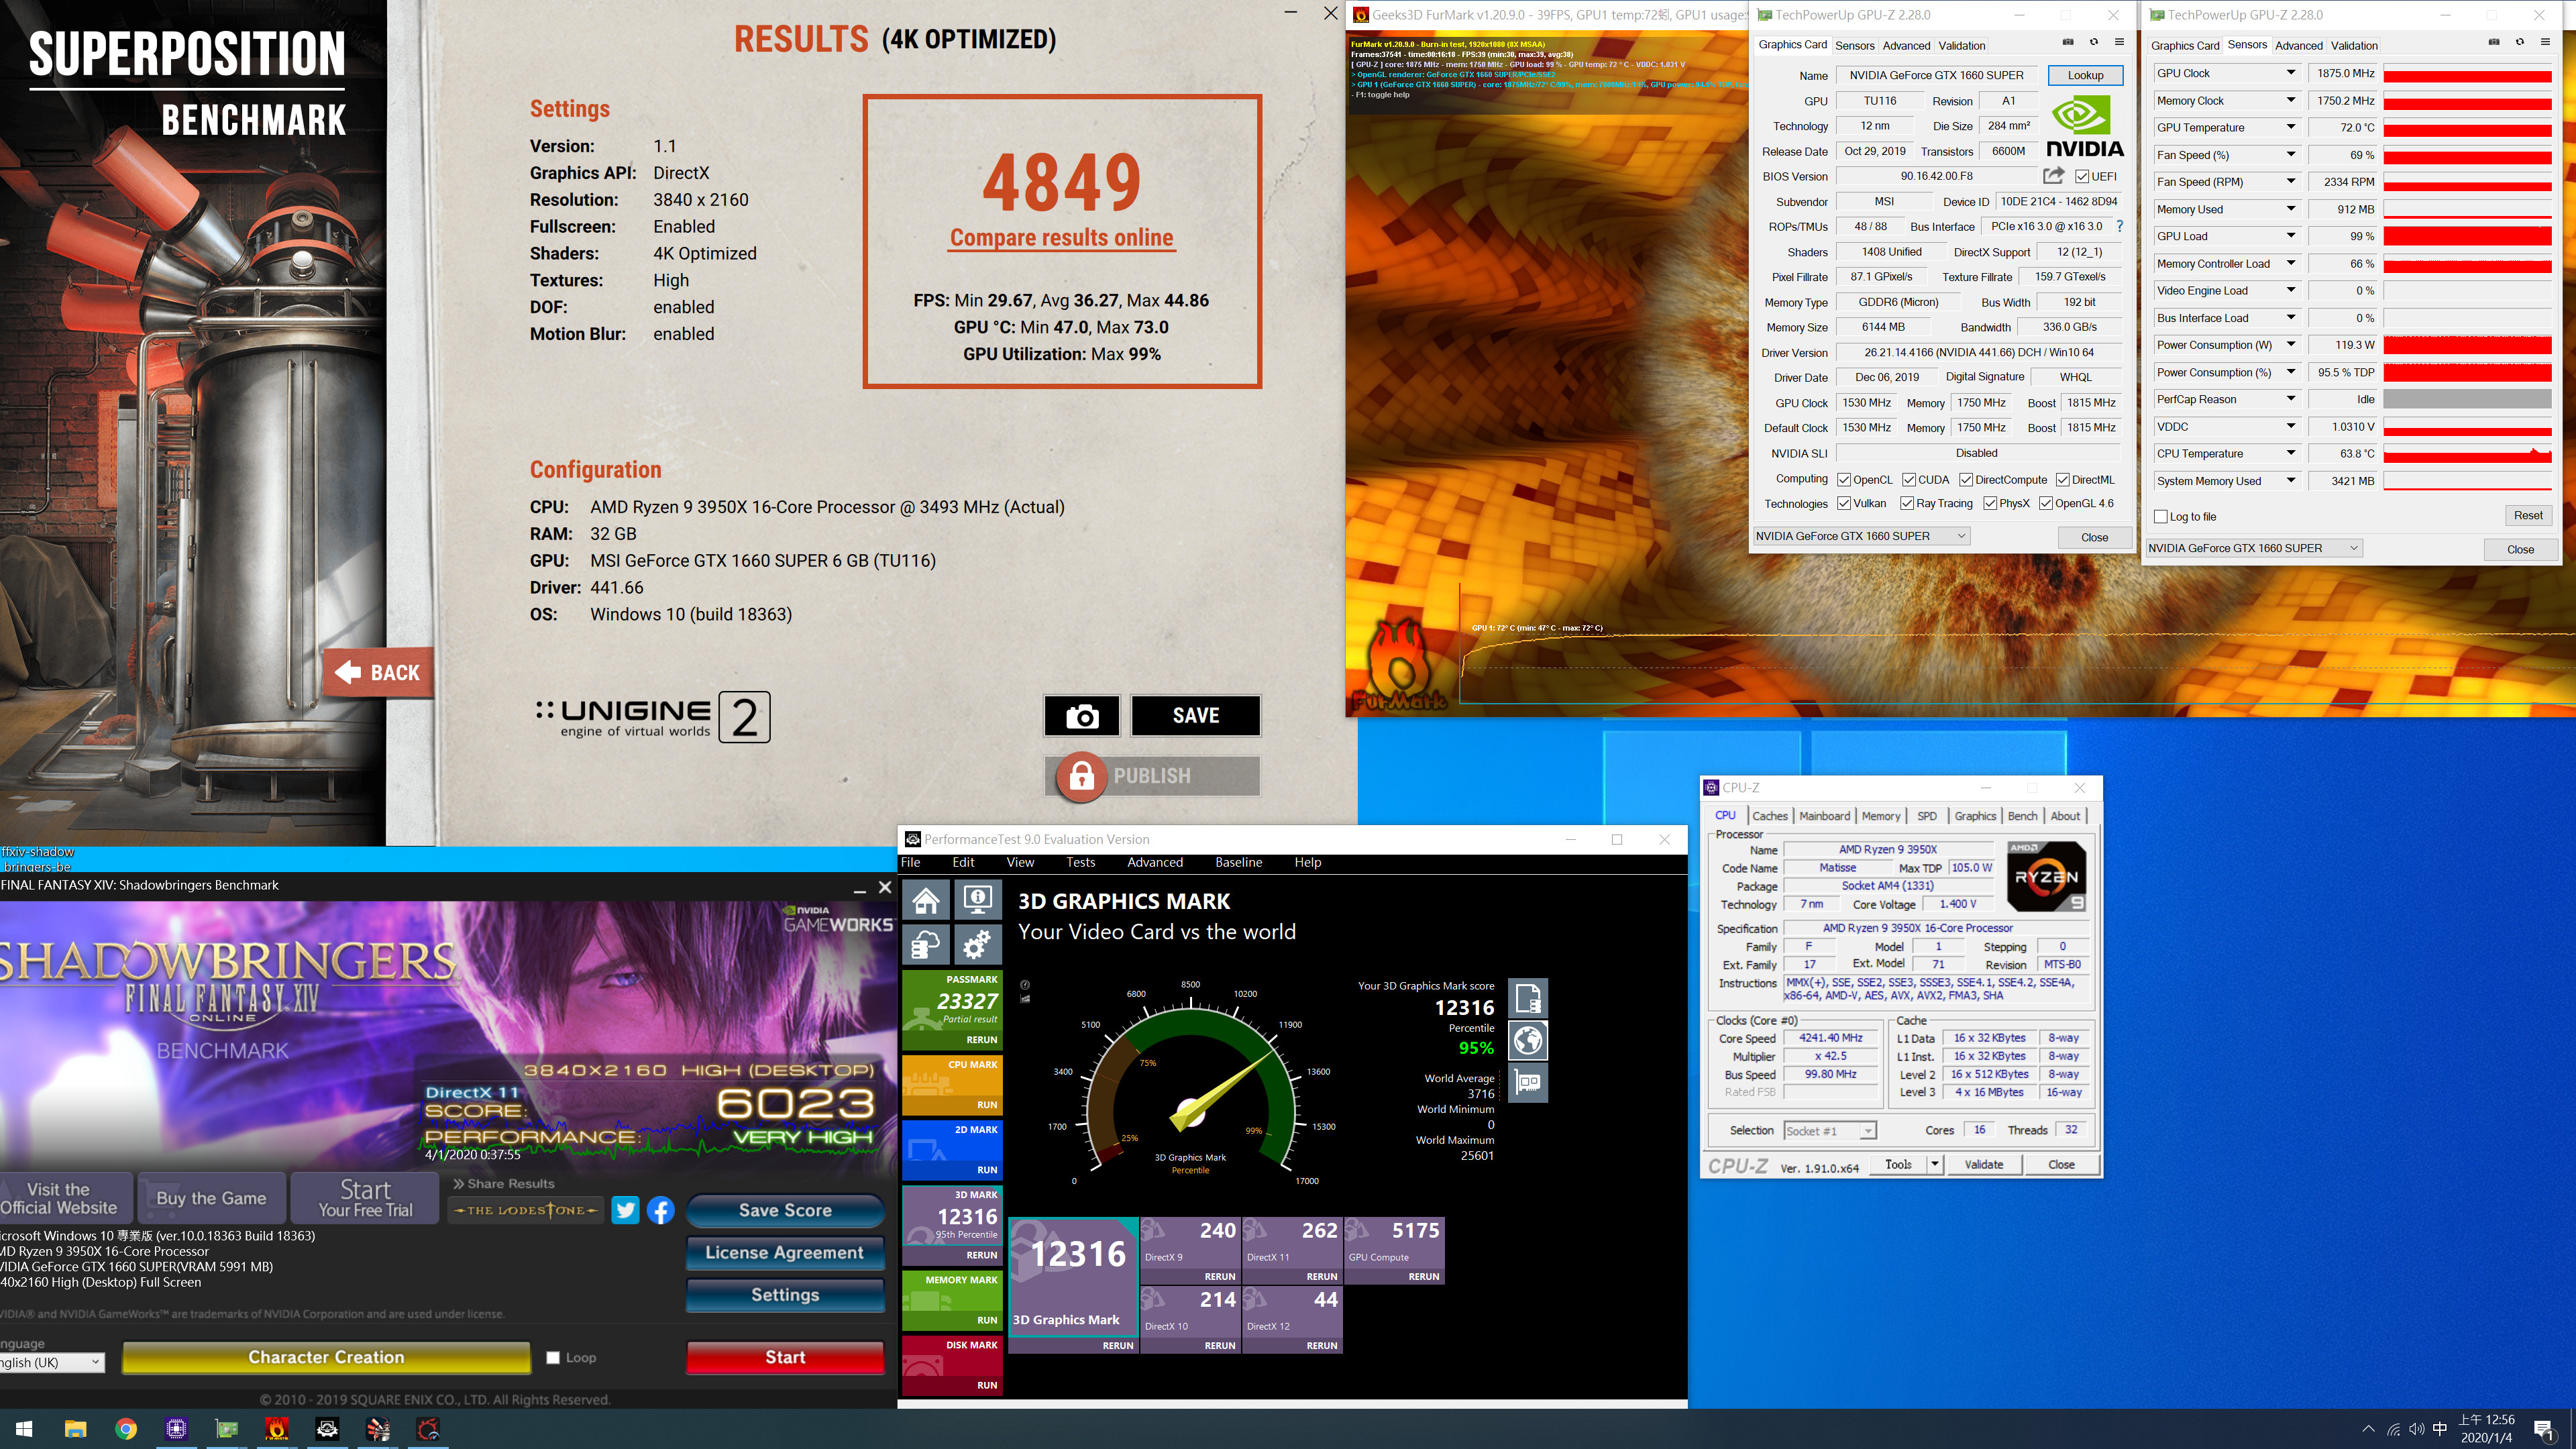Open Google Chrome from taskbar
The image size is (2576, 1449).
click(126, 1429)
